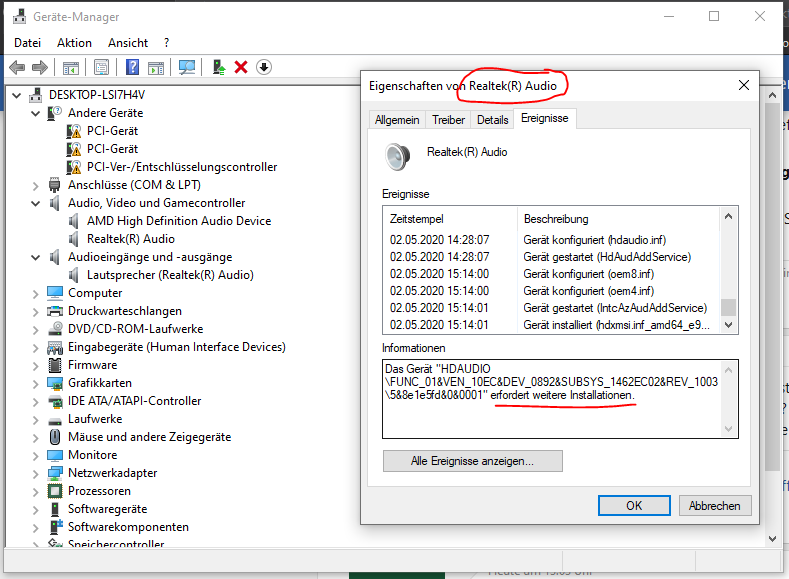Collapse the Andere Geräte category
The image size is (789, 579).
[x=35, y=113]
